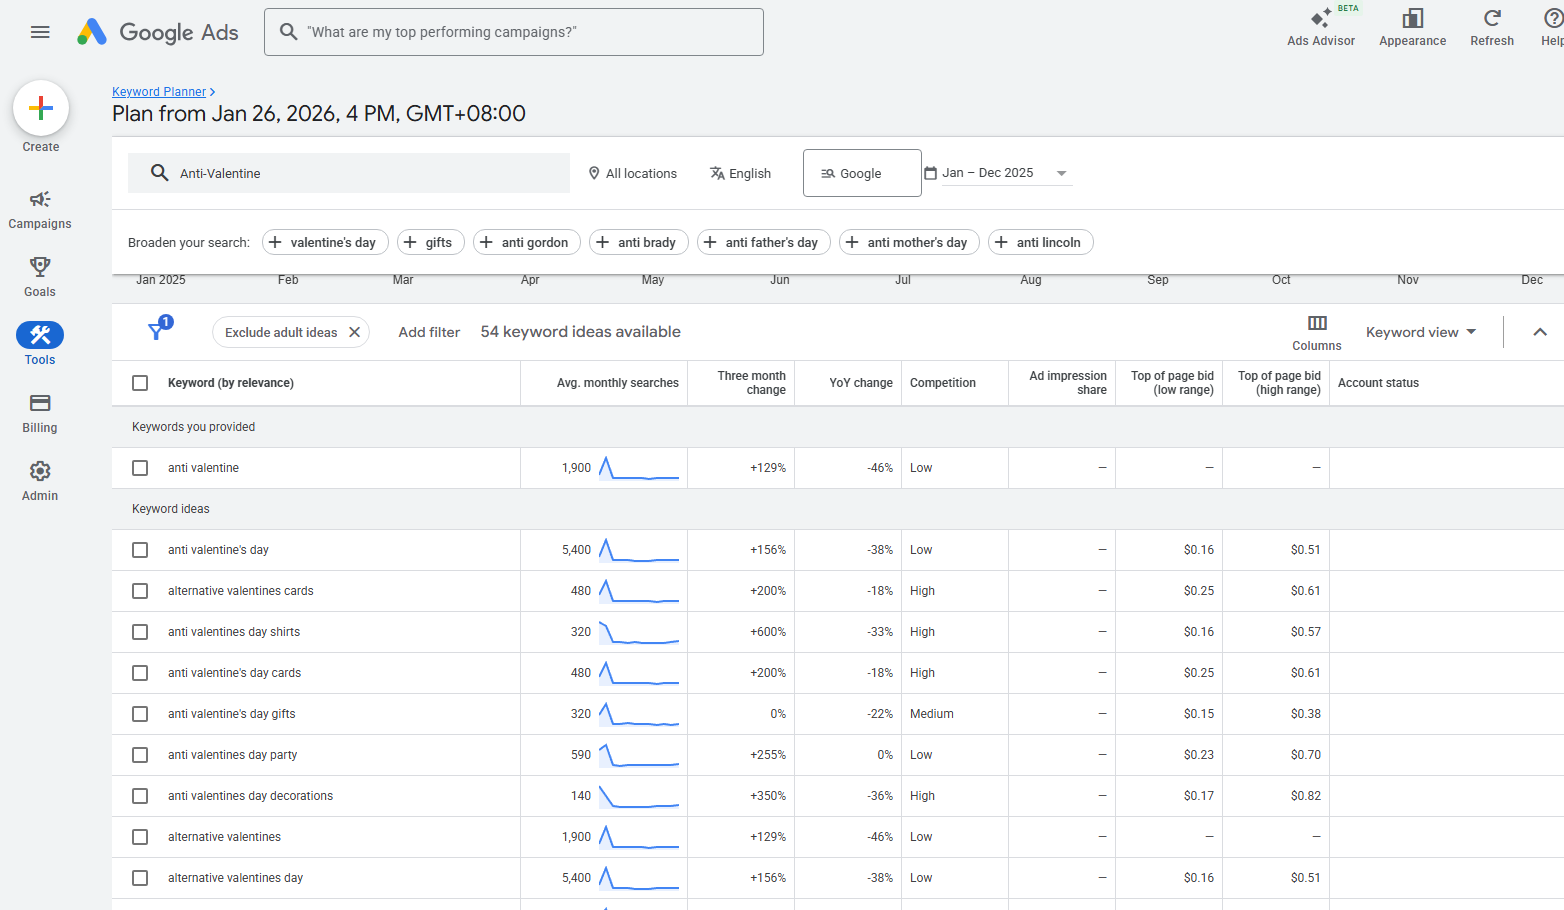Sort by Avg. monthly searches column

point(617,383)
